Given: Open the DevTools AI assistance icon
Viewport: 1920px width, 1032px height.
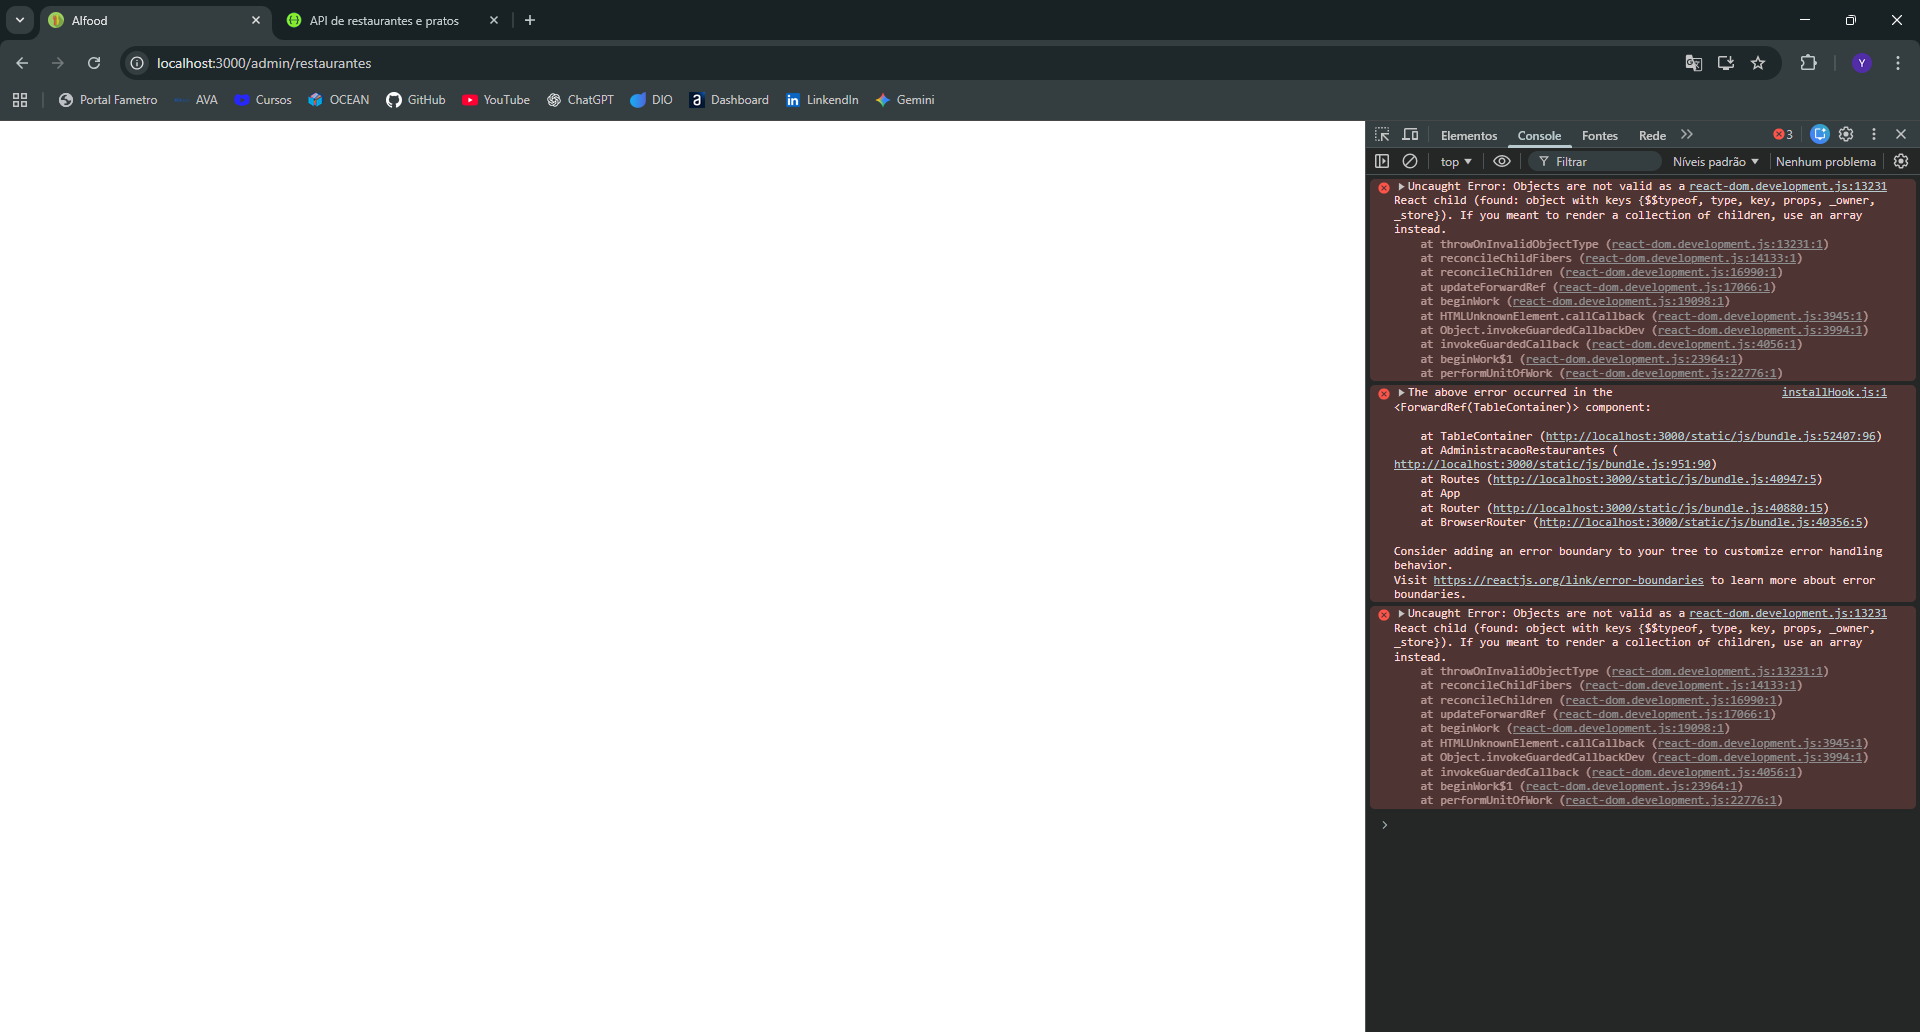Looking at the screenshot, I should [x=1820, y=134].
